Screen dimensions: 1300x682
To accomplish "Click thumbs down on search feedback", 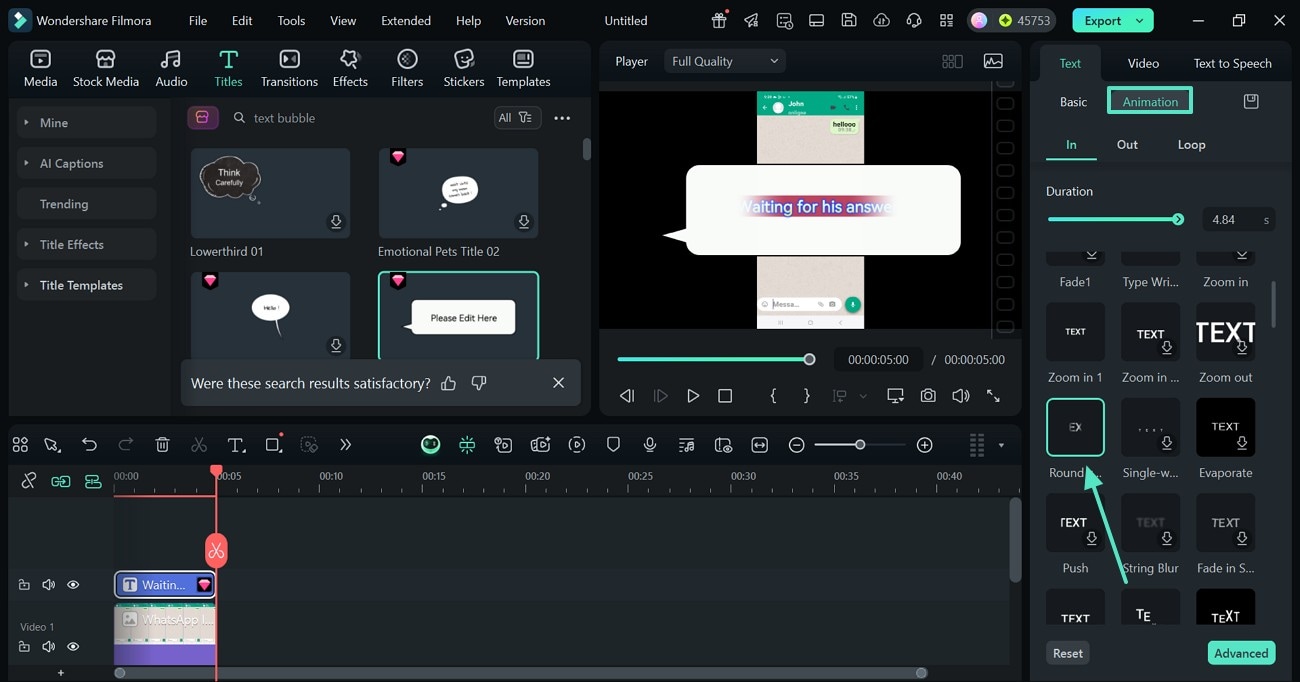I will [x=479, y=383].
